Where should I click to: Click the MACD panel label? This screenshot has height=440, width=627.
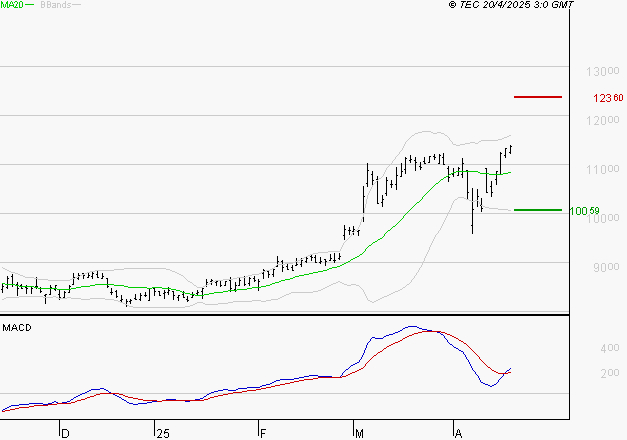(x=17, y=328)
